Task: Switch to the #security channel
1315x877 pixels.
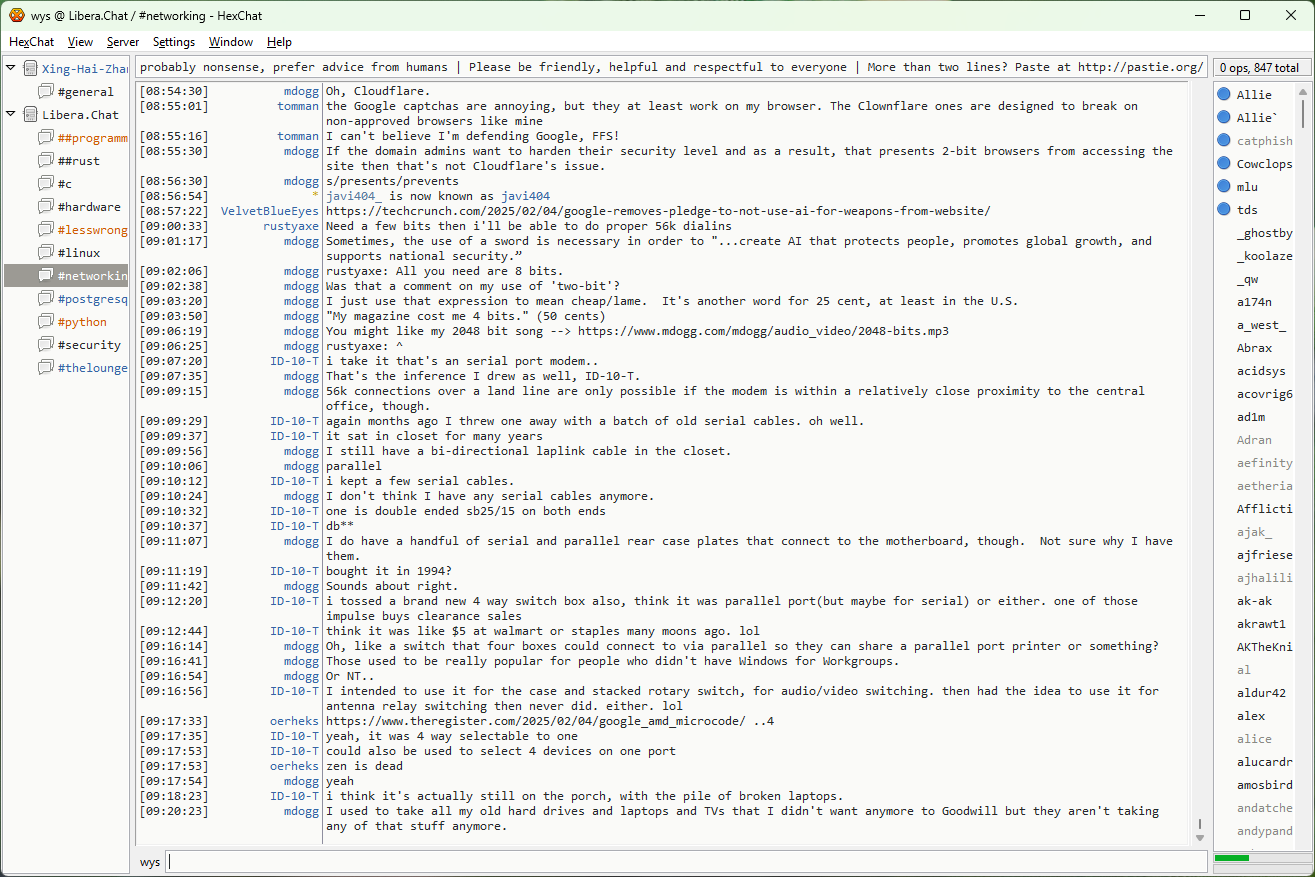Action: pos(88,345)
